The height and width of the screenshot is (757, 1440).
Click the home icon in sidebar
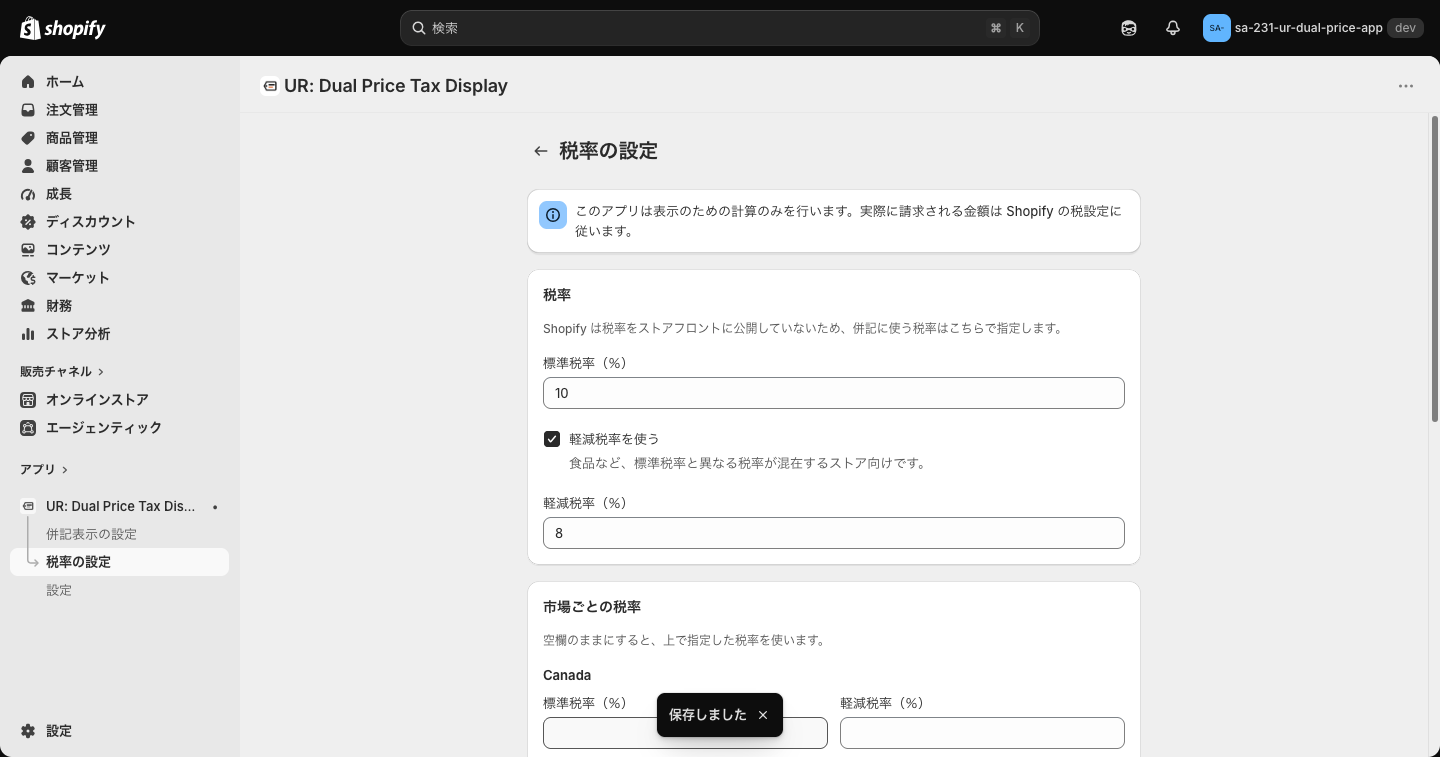(x=28, y=82)
